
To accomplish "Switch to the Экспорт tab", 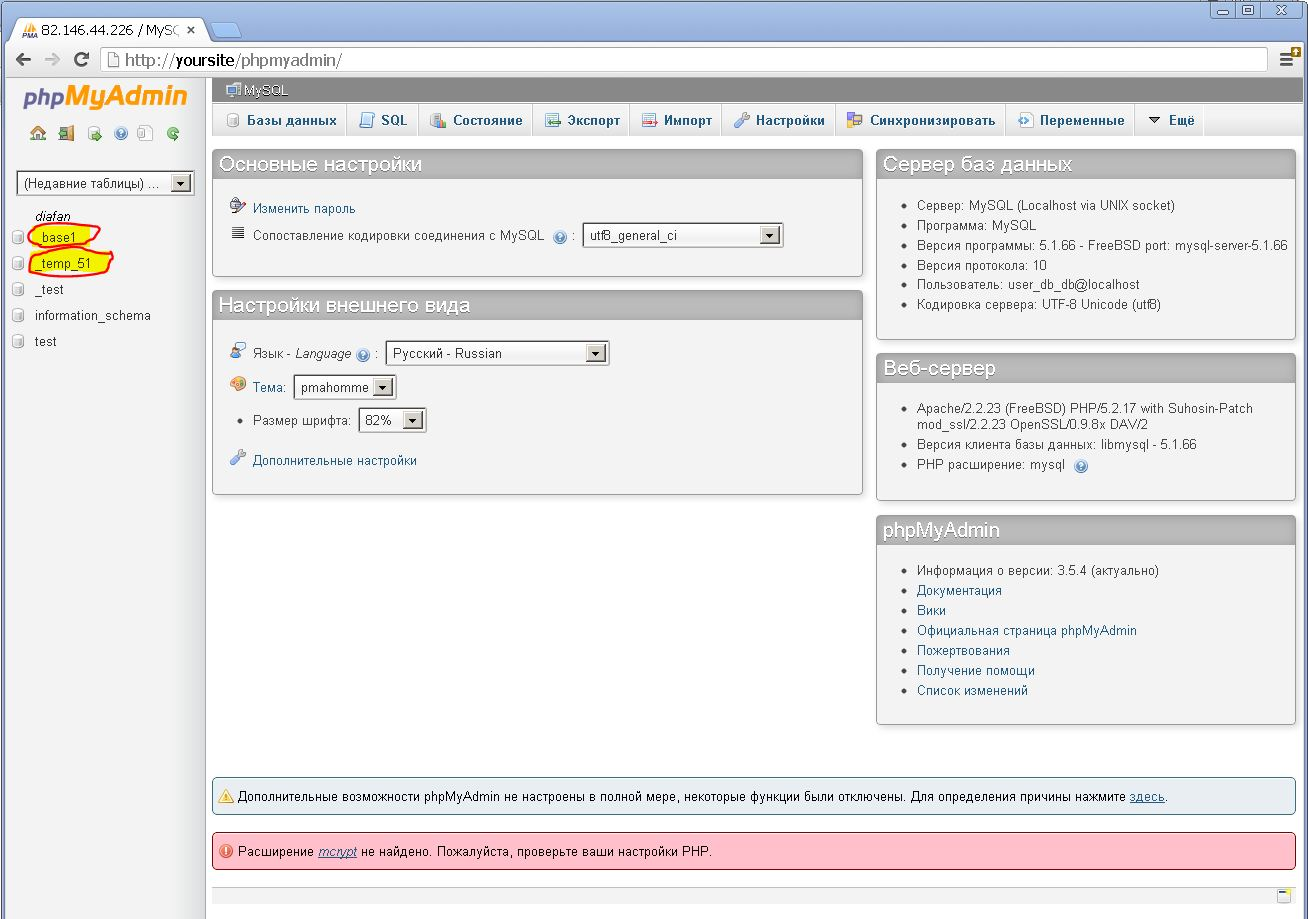I will [582, 120].
